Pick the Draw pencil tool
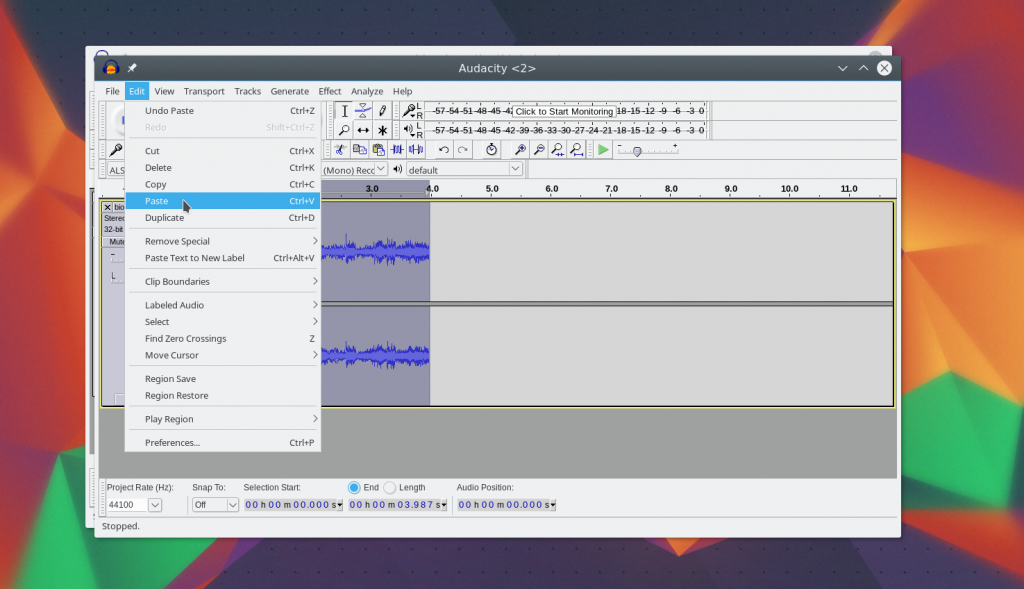1024x589 pixels. [x=382, y=111]
